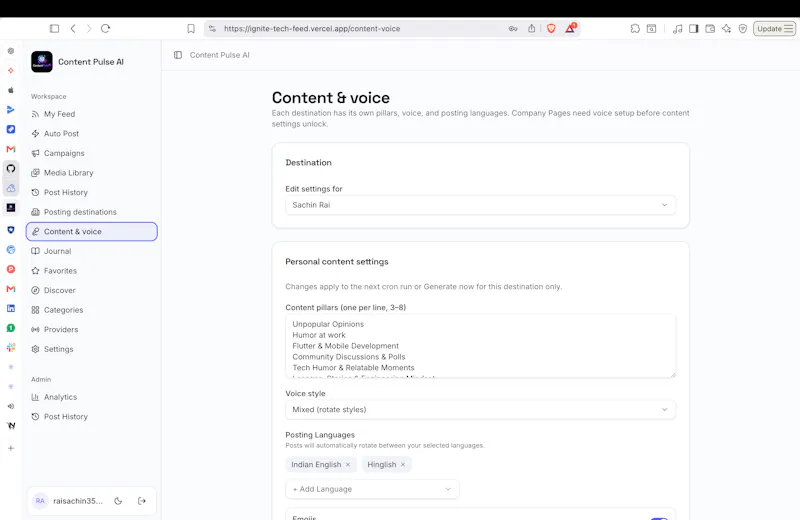Screen dimensions: 800x520
Task: Toggle dark mode moon icon
Action: pos(118,501)
